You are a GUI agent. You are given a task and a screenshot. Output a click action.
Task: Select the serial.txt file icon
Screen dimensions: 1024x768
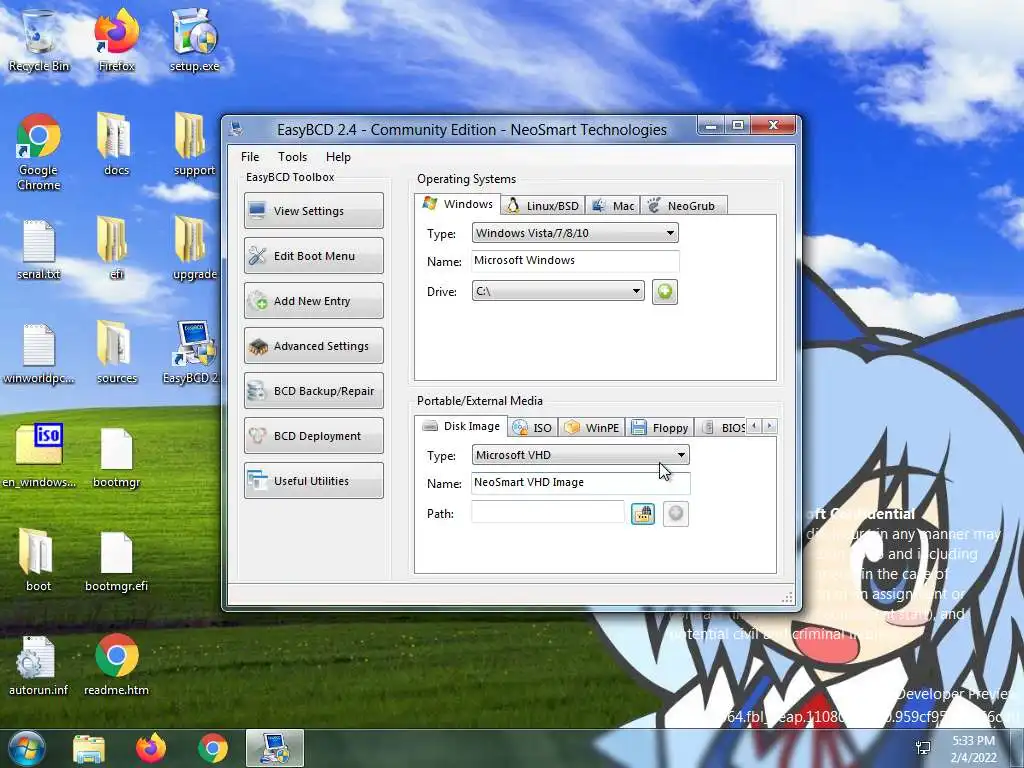point(39,249)
